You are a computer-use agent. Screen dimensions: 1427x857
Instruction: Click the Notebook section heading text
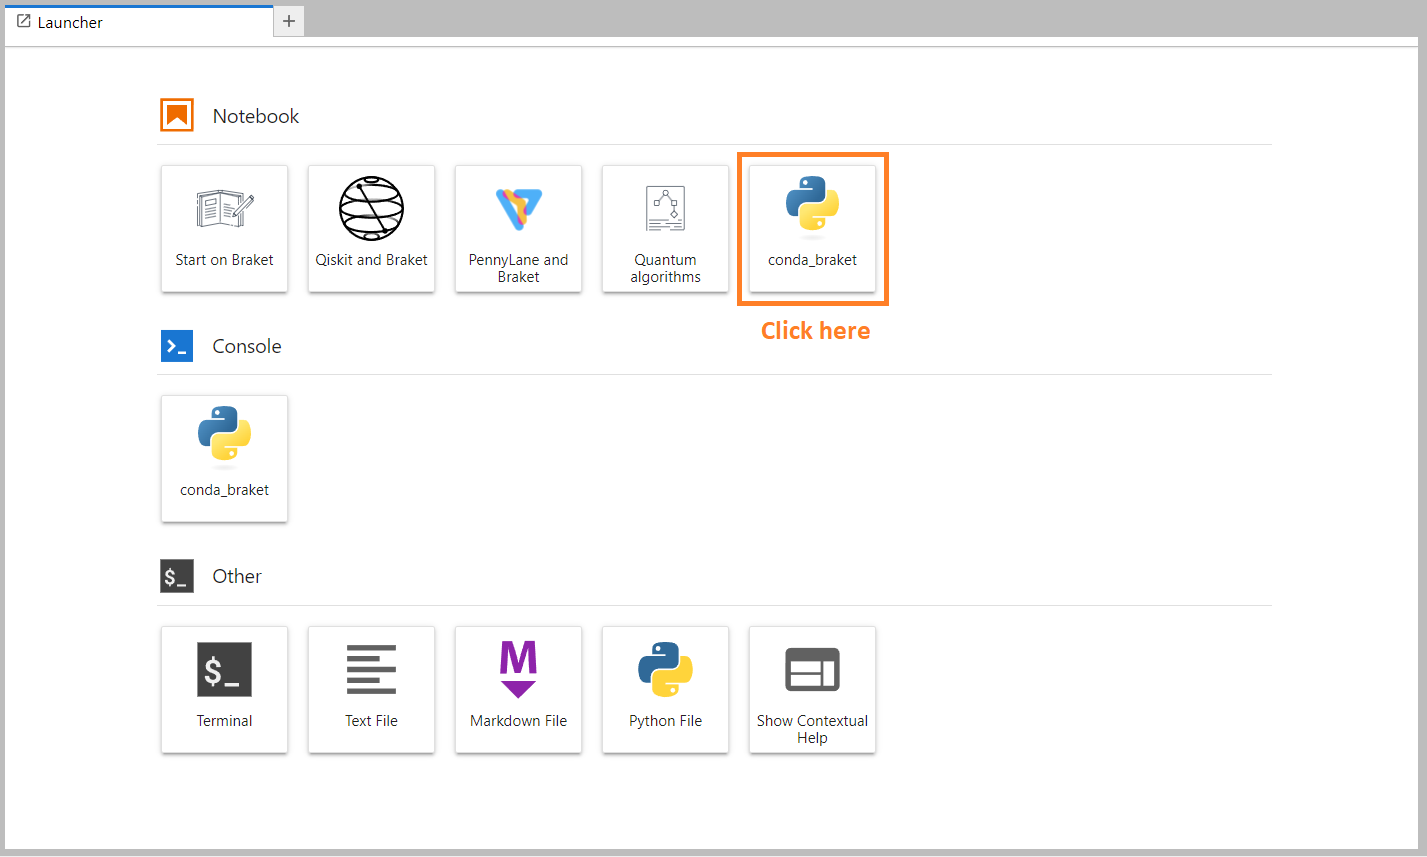[x=255, y=116]
